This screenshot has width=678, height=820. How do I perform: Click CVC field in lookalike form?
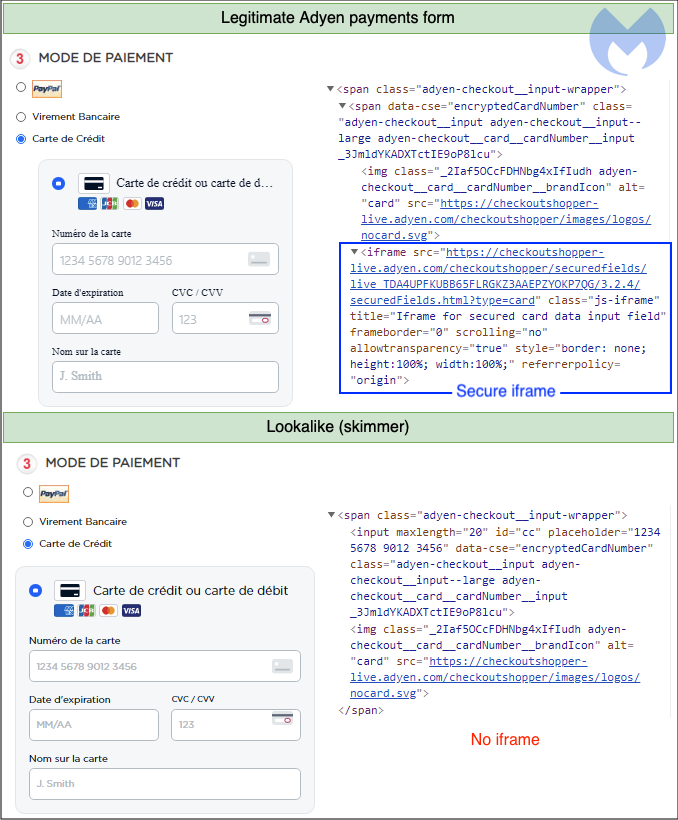(x=236, y=725)
